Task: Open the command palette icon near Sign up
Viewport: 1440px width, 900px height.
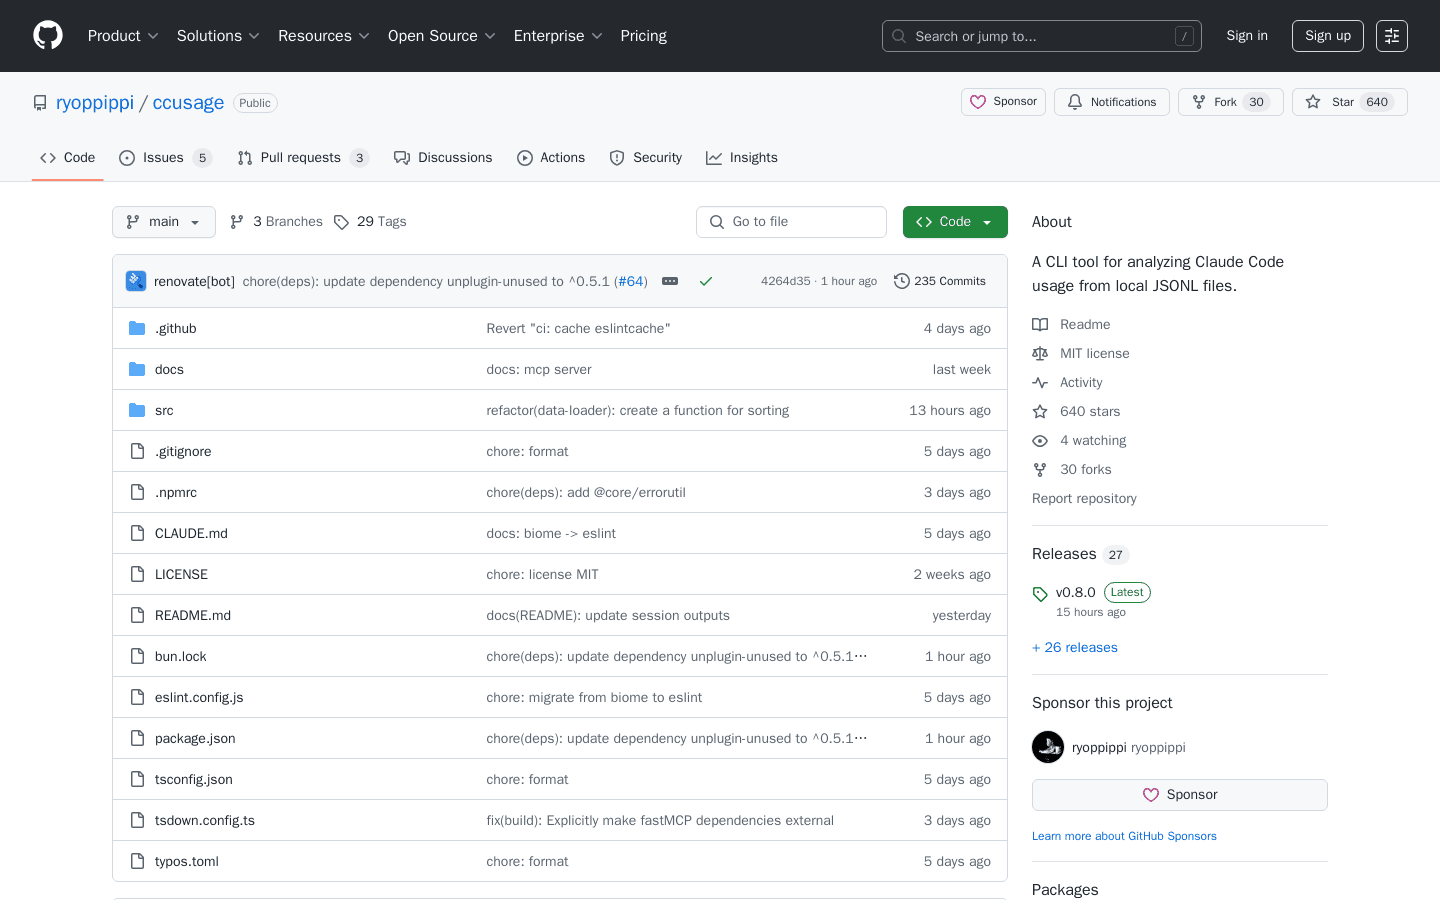Action: pos(1392,35)
